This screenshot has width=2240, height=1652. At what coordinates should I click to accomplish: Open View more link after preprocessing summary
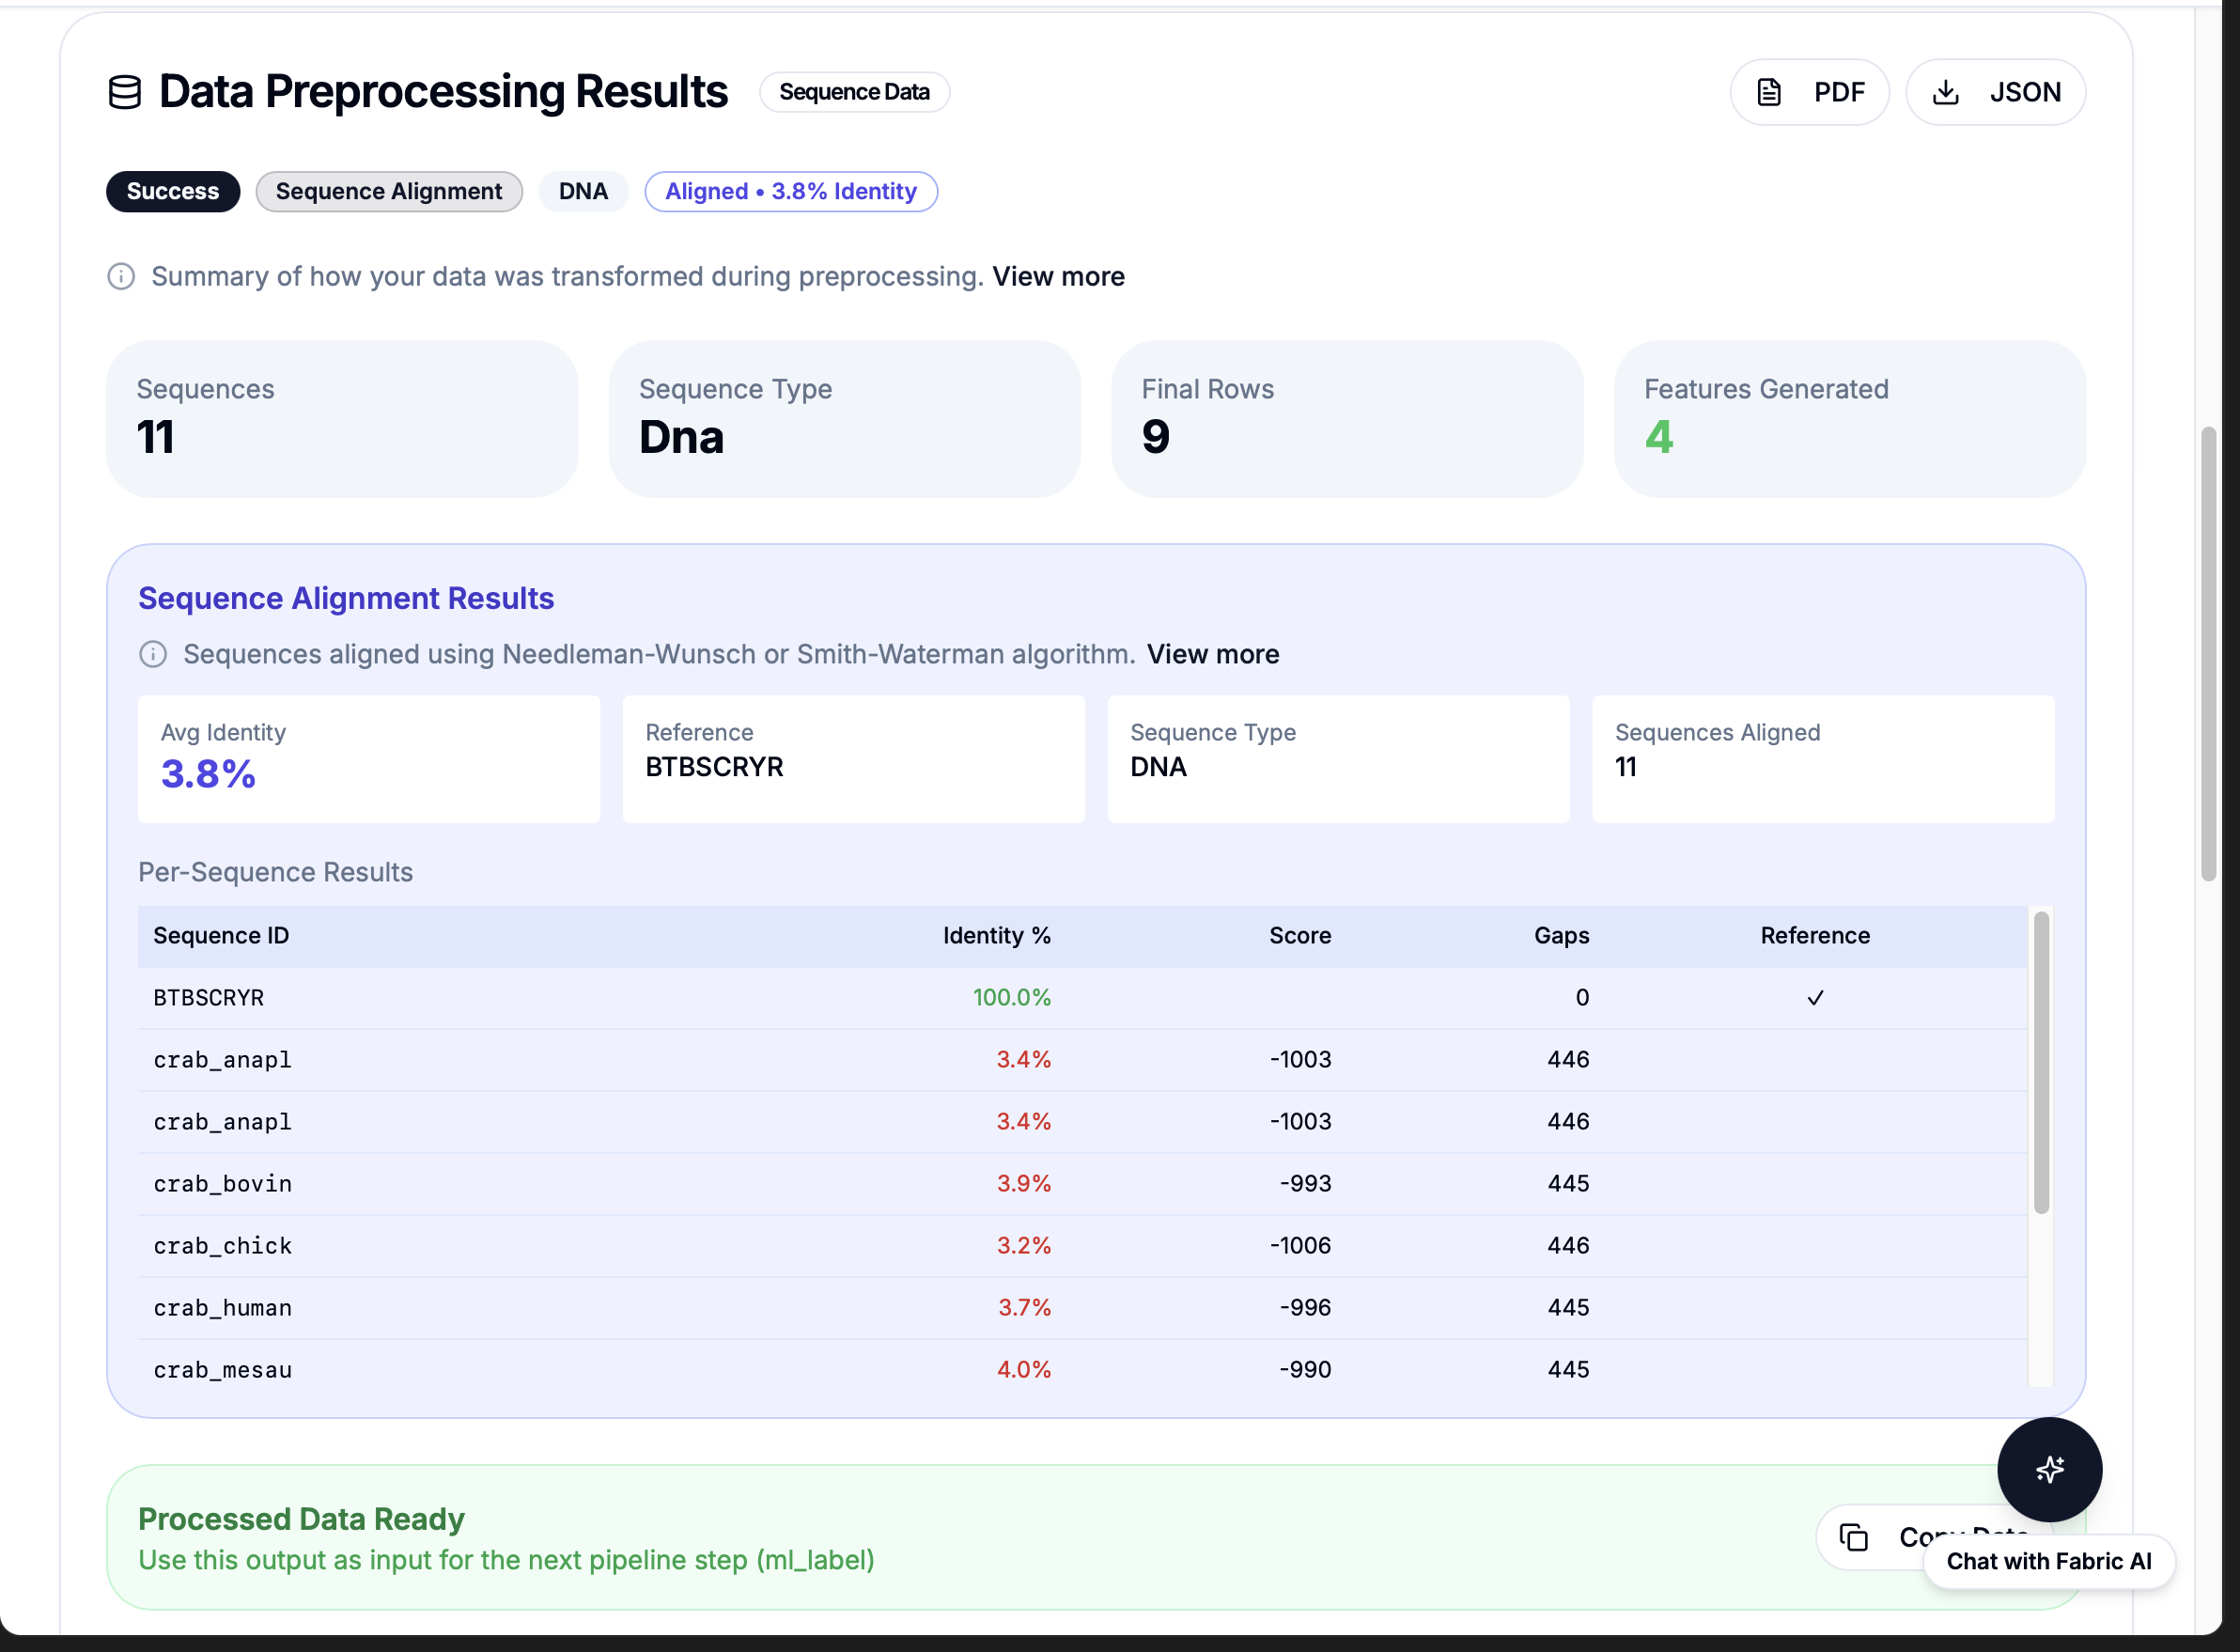[x=1058, y=276]
